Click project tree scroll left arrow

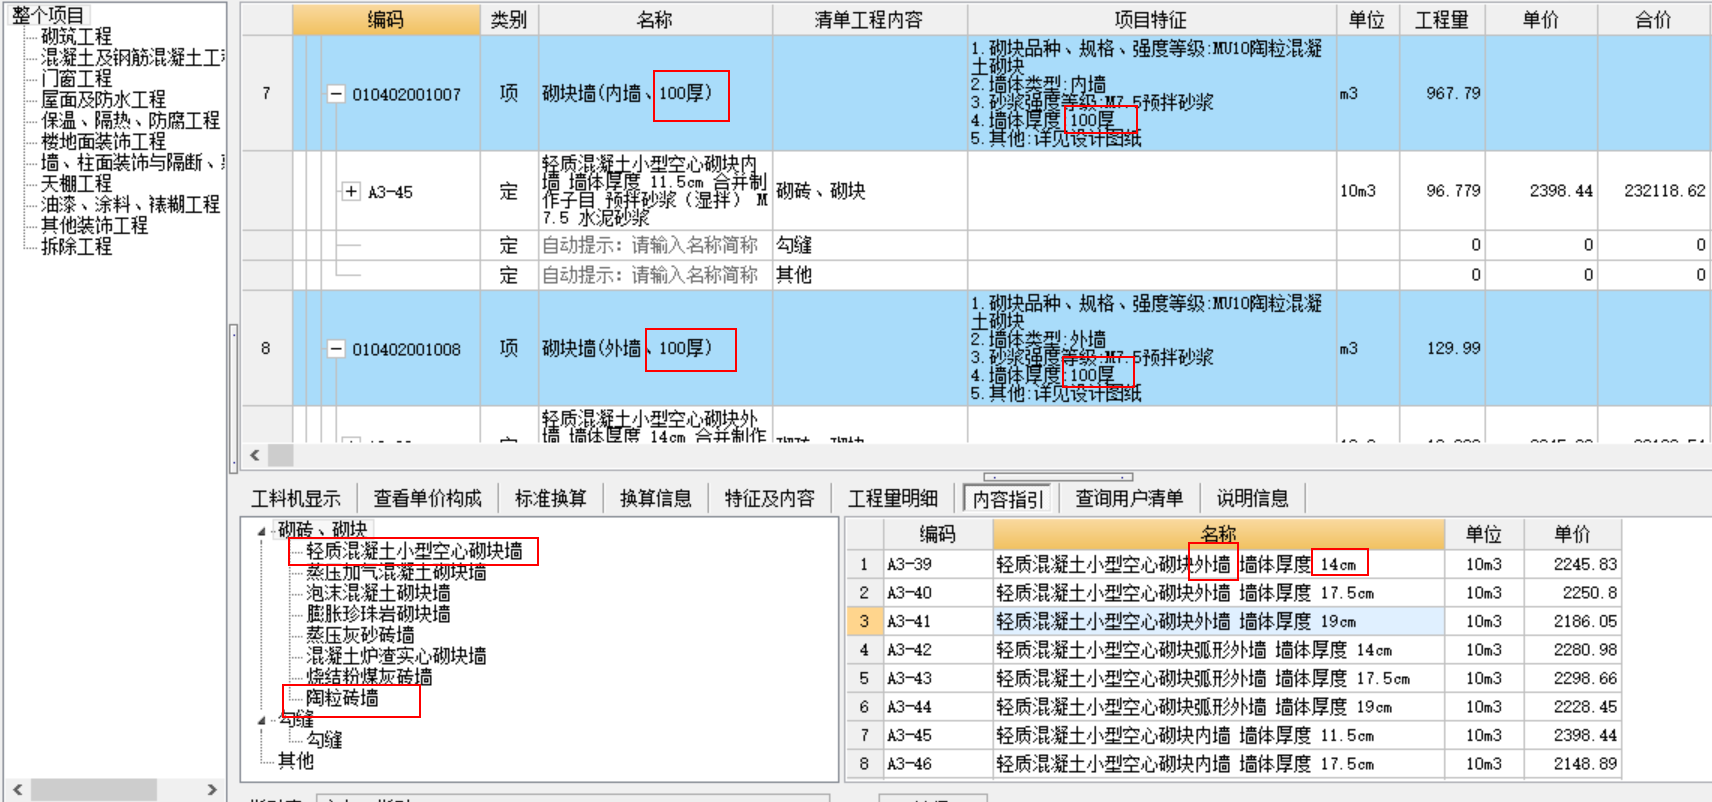[17, 790]
